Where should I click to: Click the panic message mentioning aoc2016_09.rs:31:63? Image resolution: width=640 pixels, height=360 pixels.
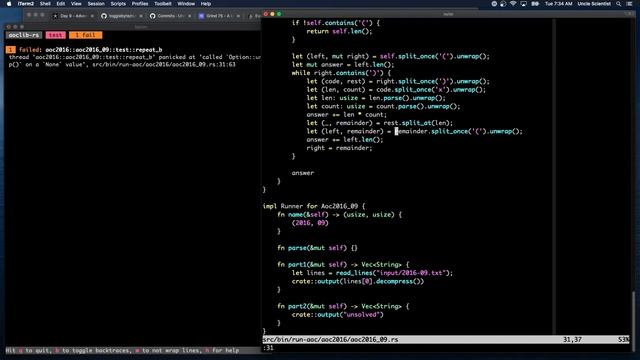(134, 61)
